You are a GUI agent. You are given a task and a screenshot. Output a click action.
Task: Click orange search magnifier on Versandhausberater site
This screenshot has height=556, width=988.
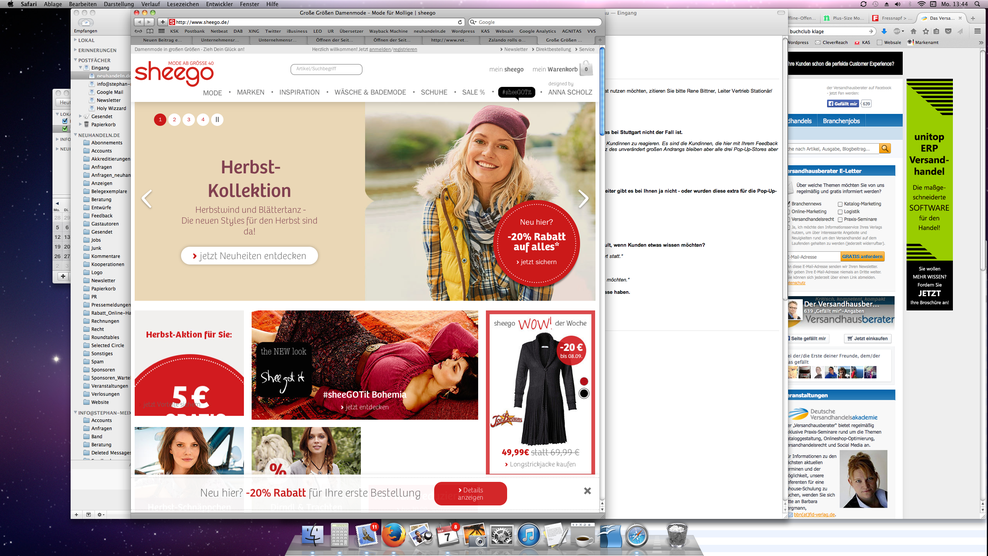(885, 148)
